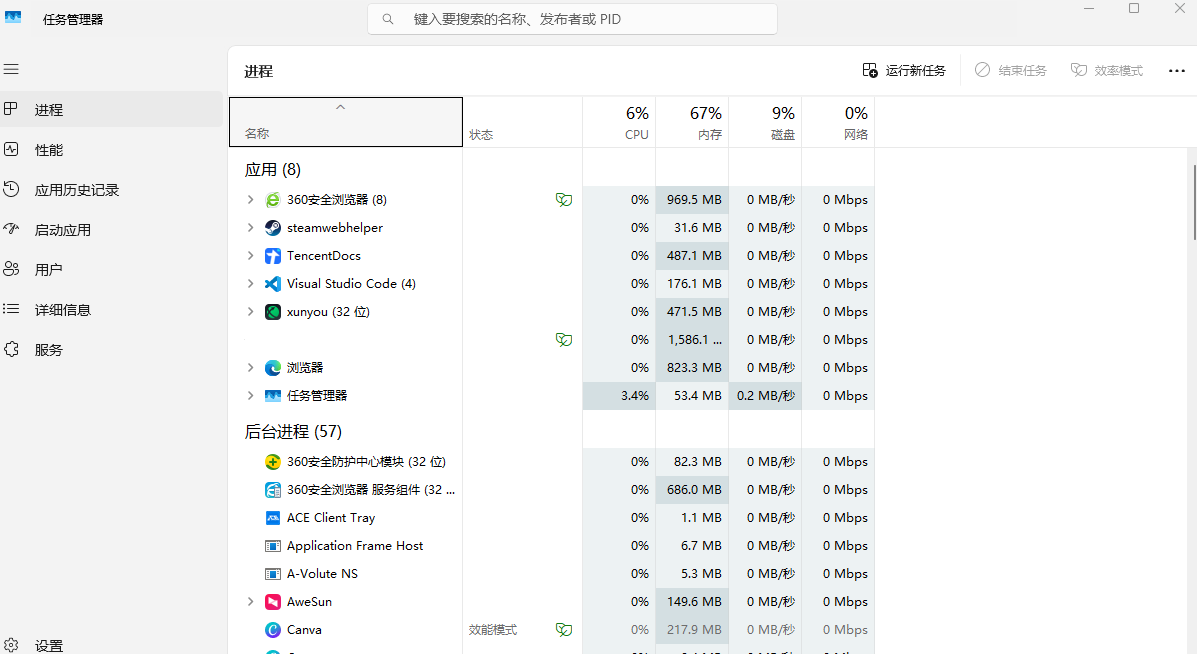The height and width of the screenshot is (654, 1197).
Task: Switch to 启动应用 page
Action: click(x=62, y=230)
